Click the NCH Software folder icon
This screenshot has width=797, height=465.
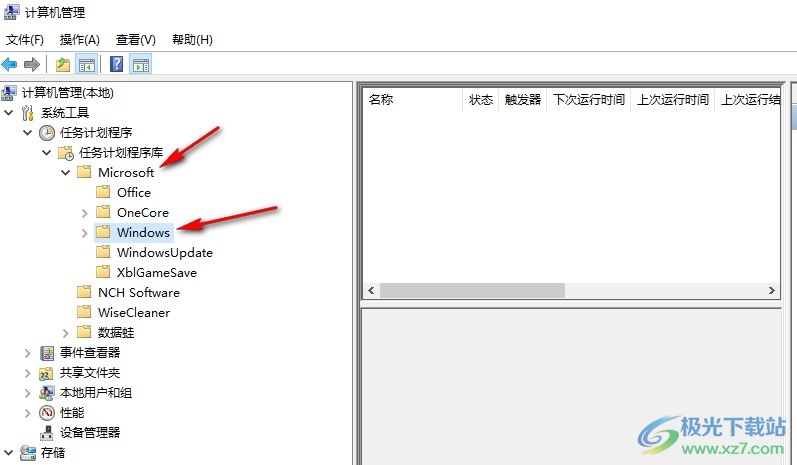[84, 292]
